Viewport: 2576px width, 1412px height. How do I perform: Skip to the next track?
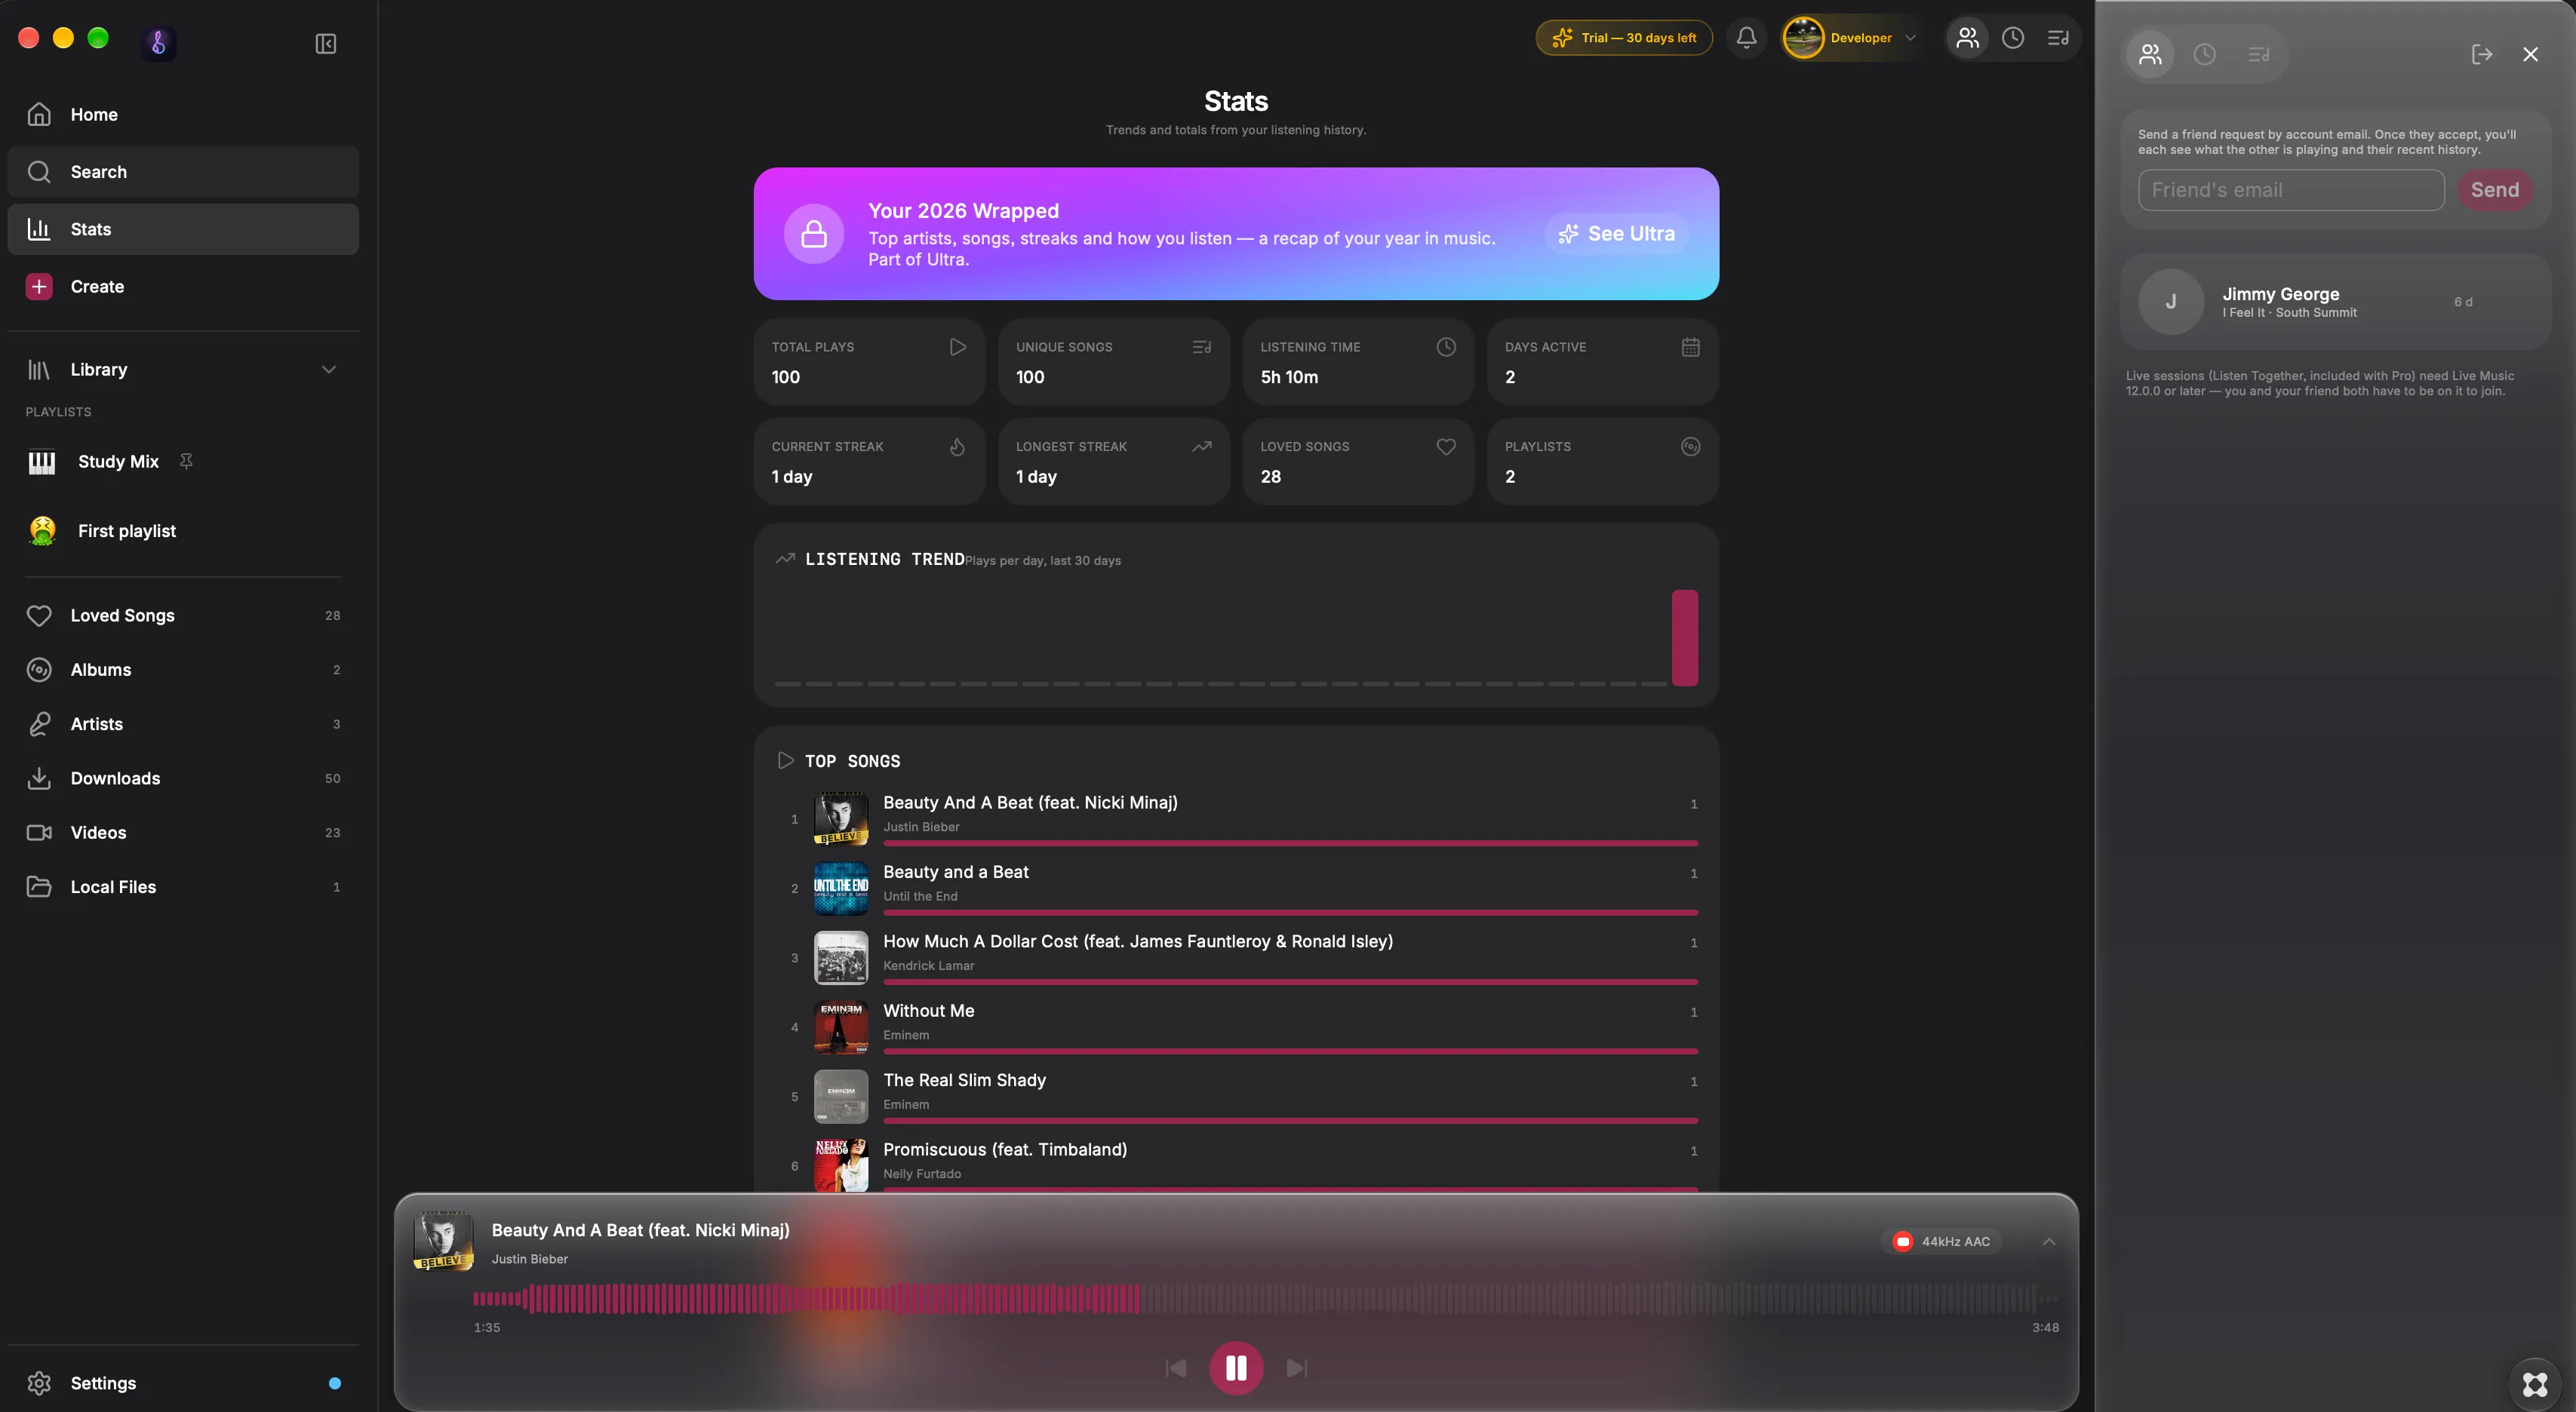pyautogui.click(x=1297, y=1368)
